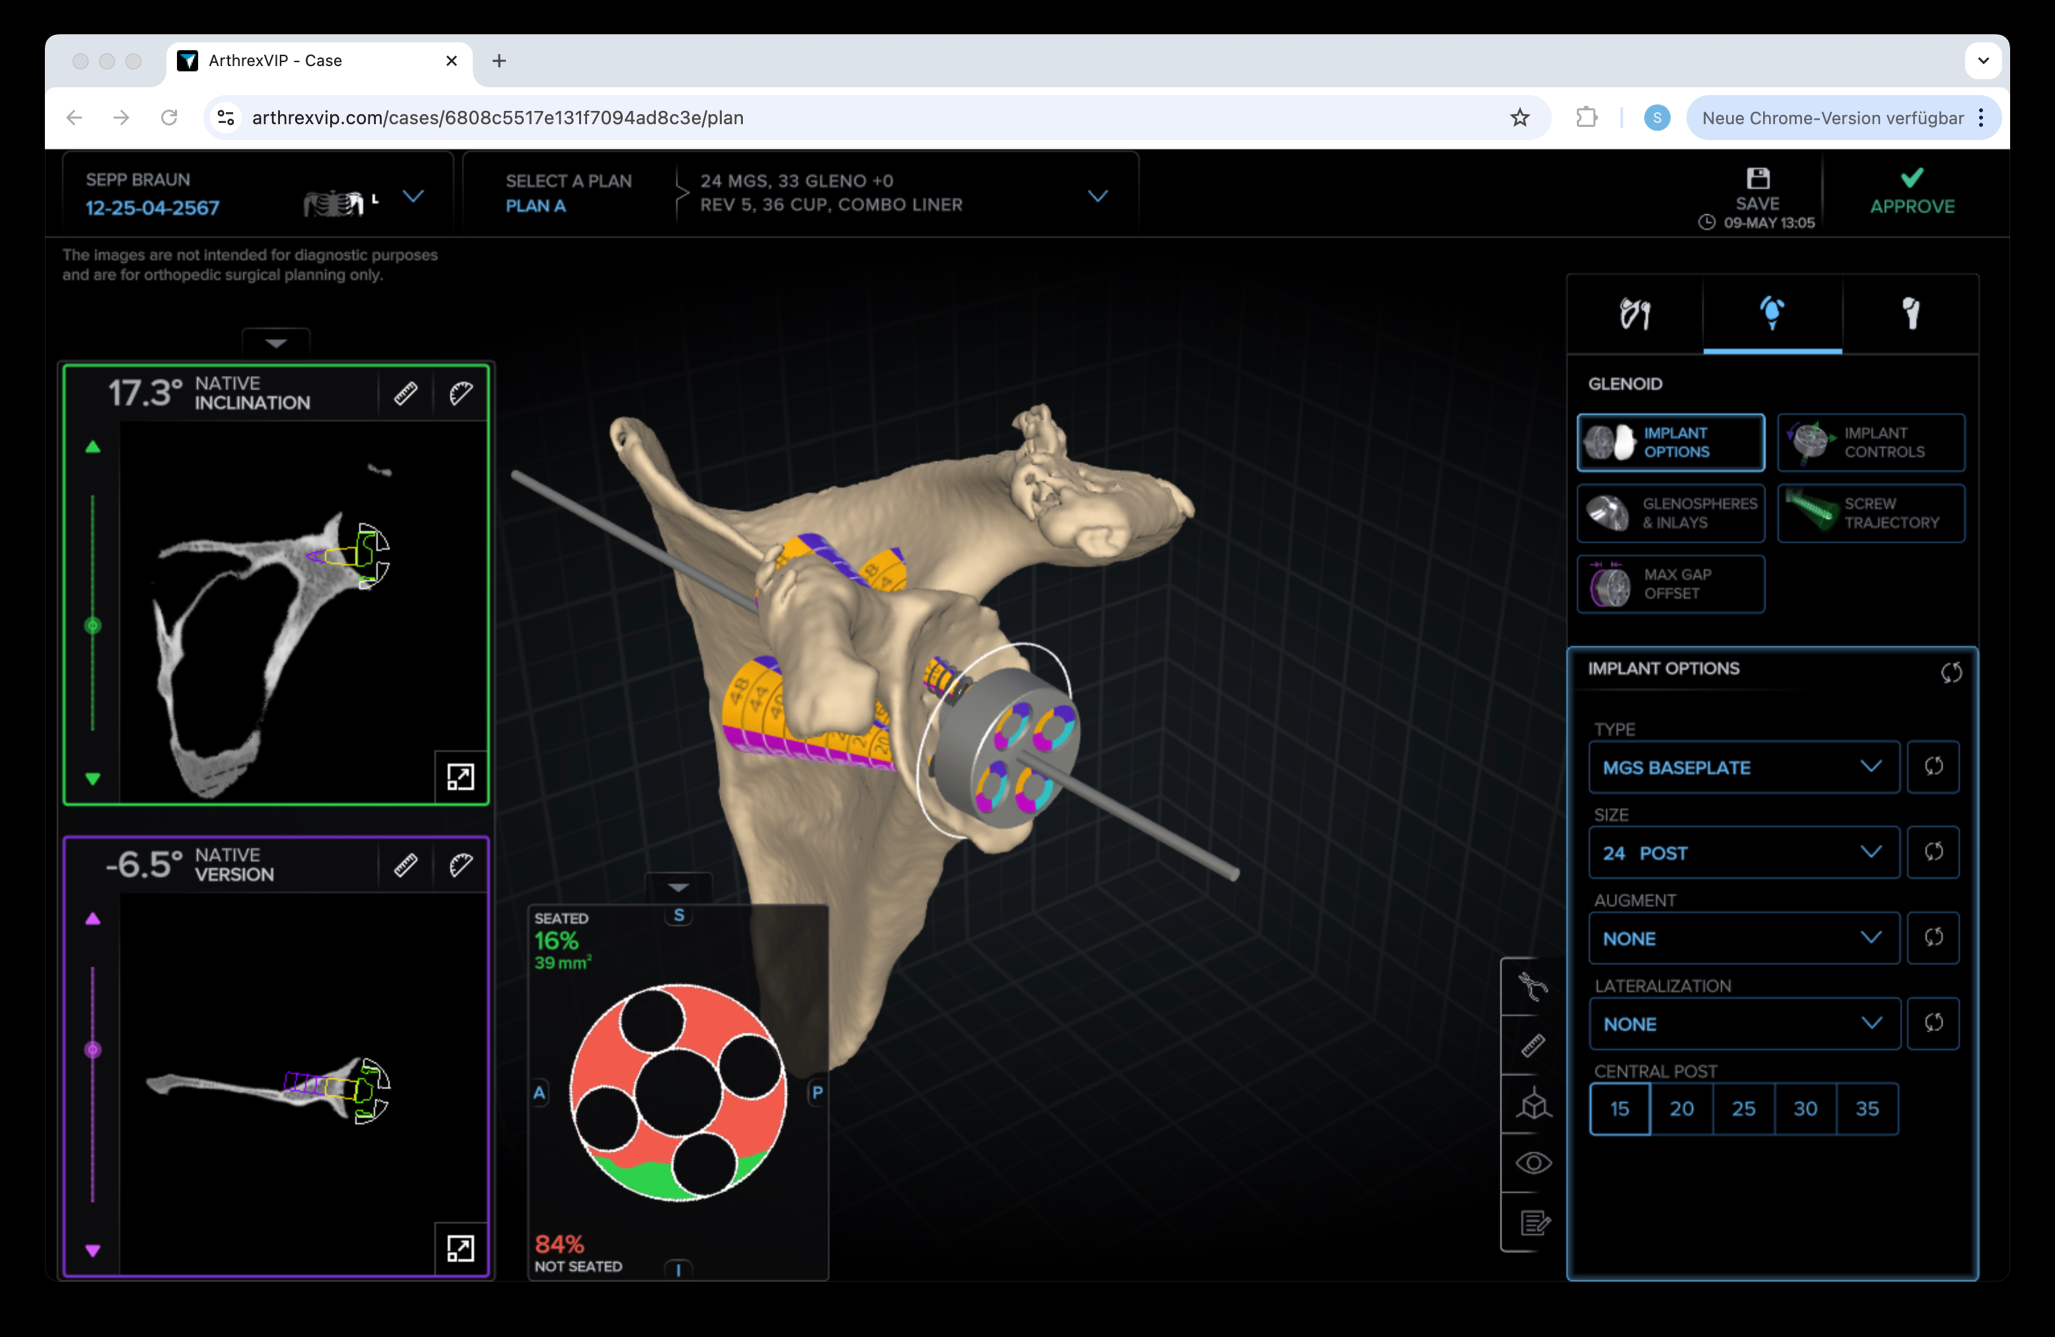Image resolution: width=2055 pixels, height=1337 pixels.
Task: Switch to the glenoid tab
Action: [x=1772, y=314]
